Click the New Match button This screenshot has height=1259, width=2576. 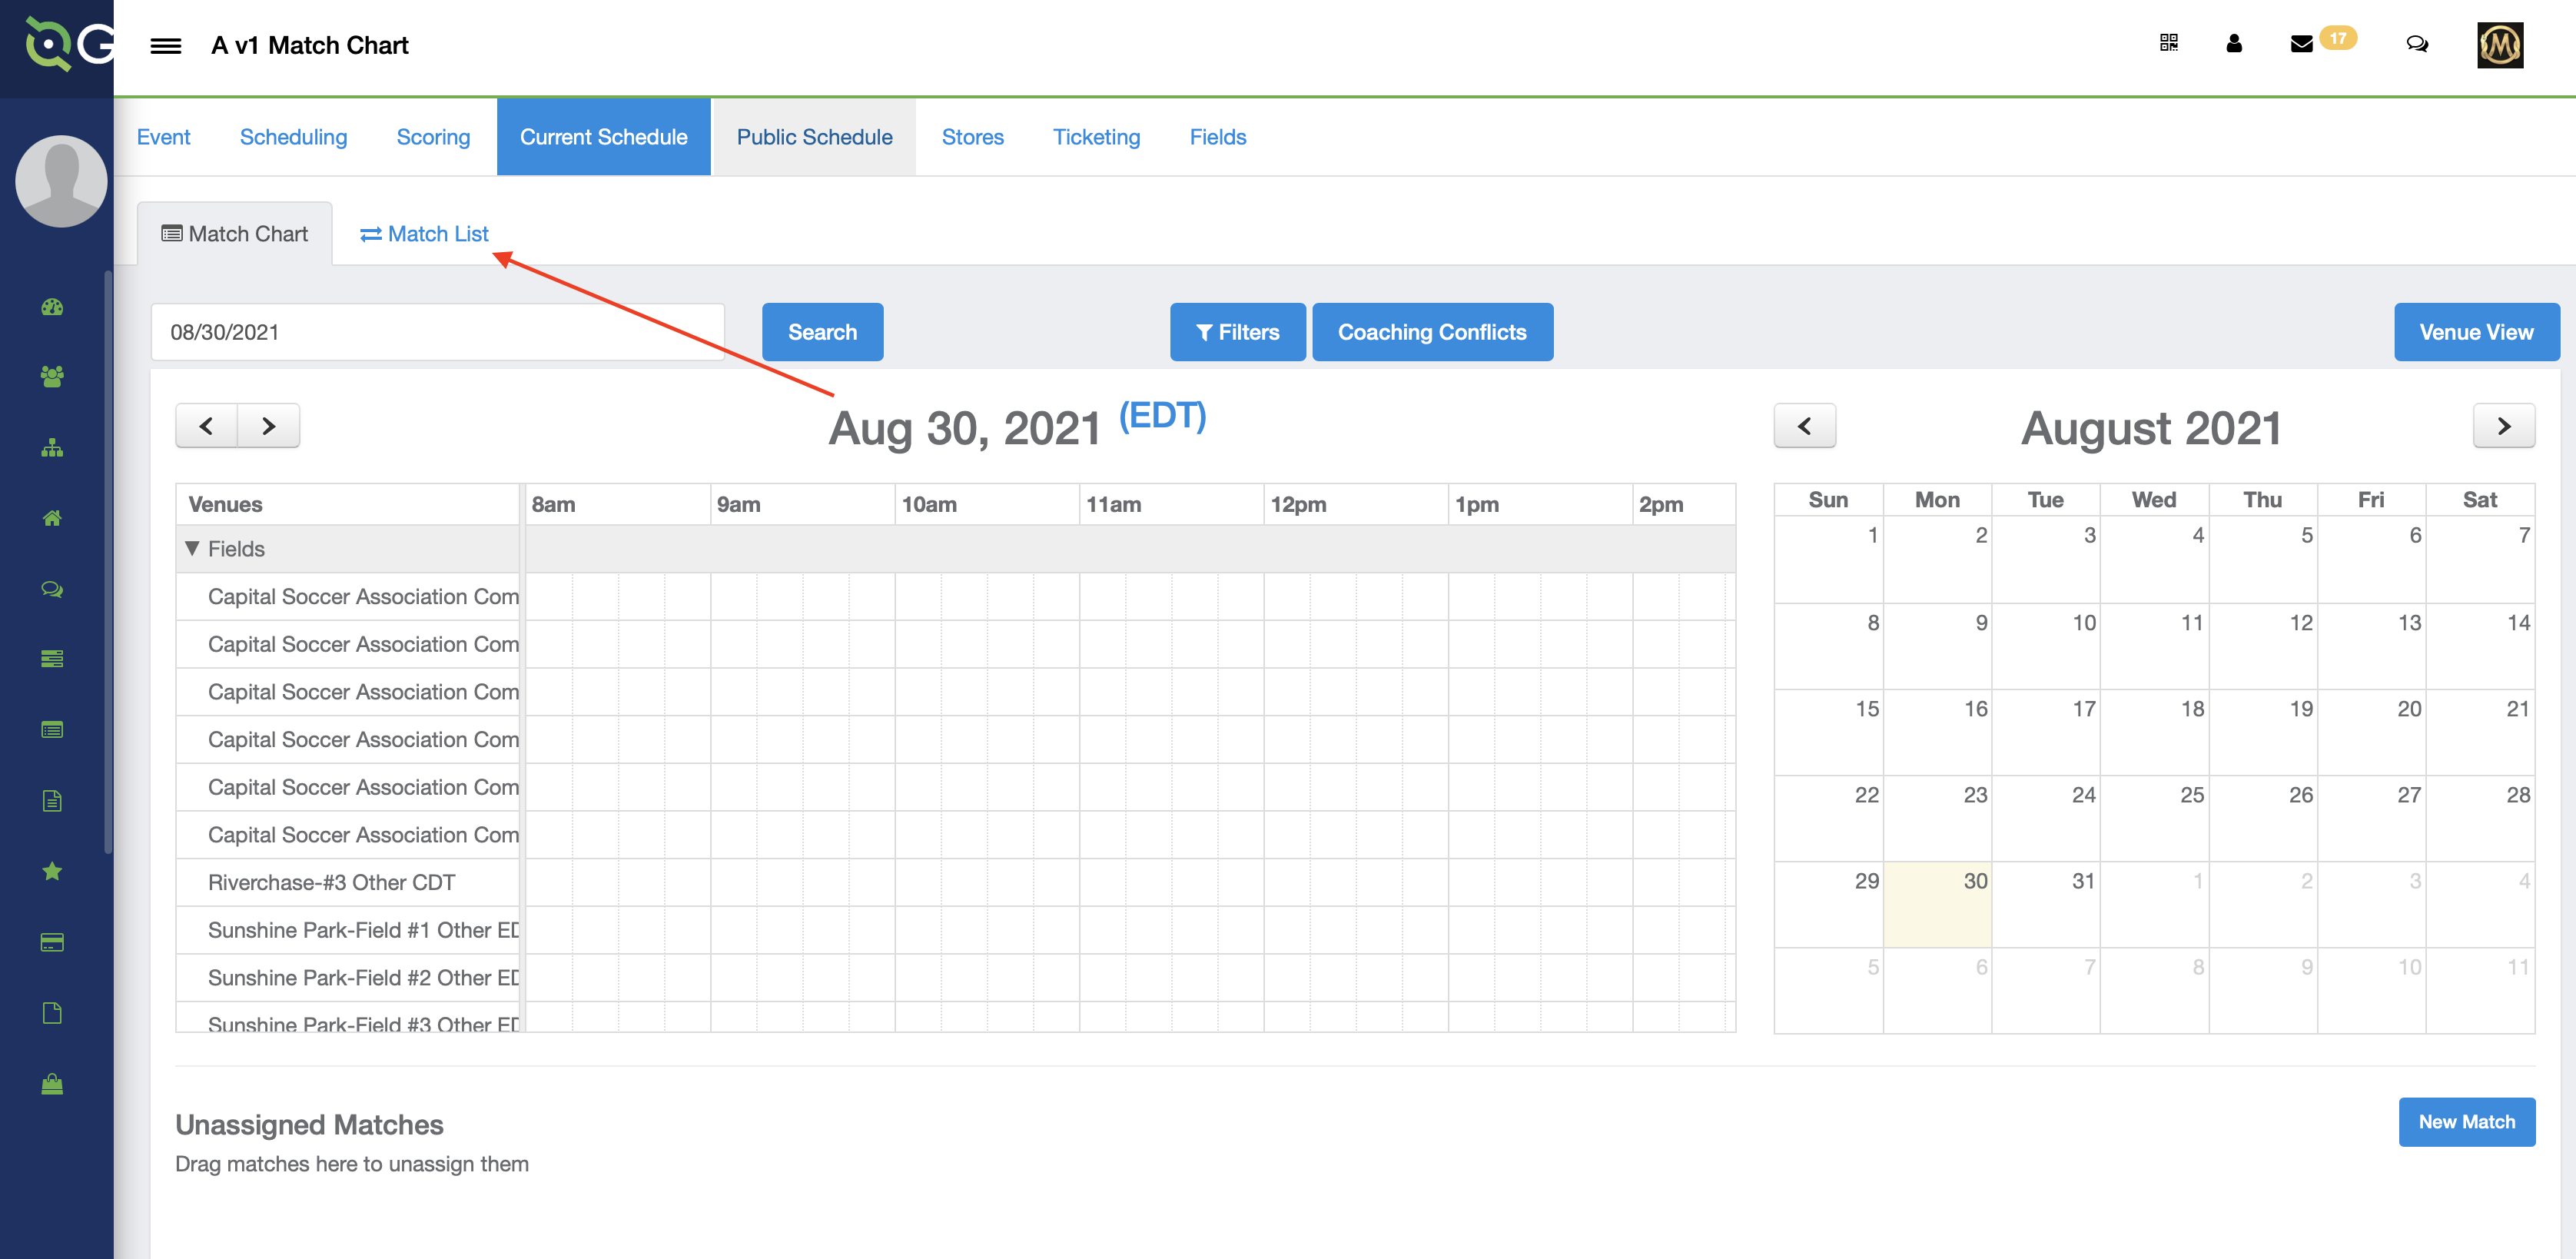coord(2466,1123)
